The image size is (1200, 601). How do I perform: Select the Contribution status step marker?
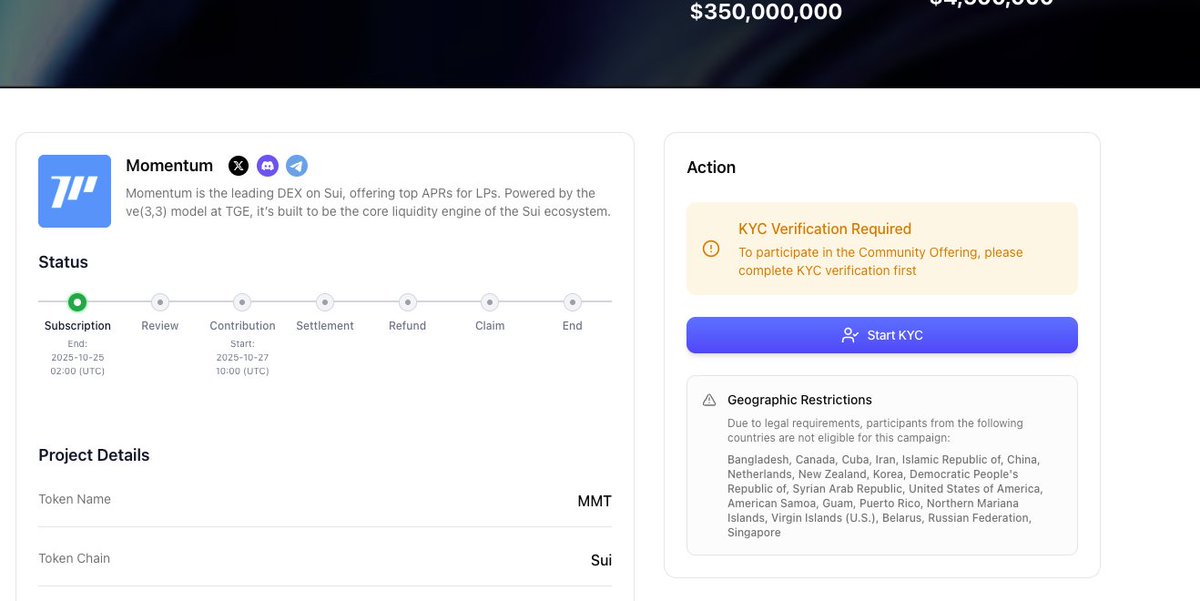[x=242, y=302]
